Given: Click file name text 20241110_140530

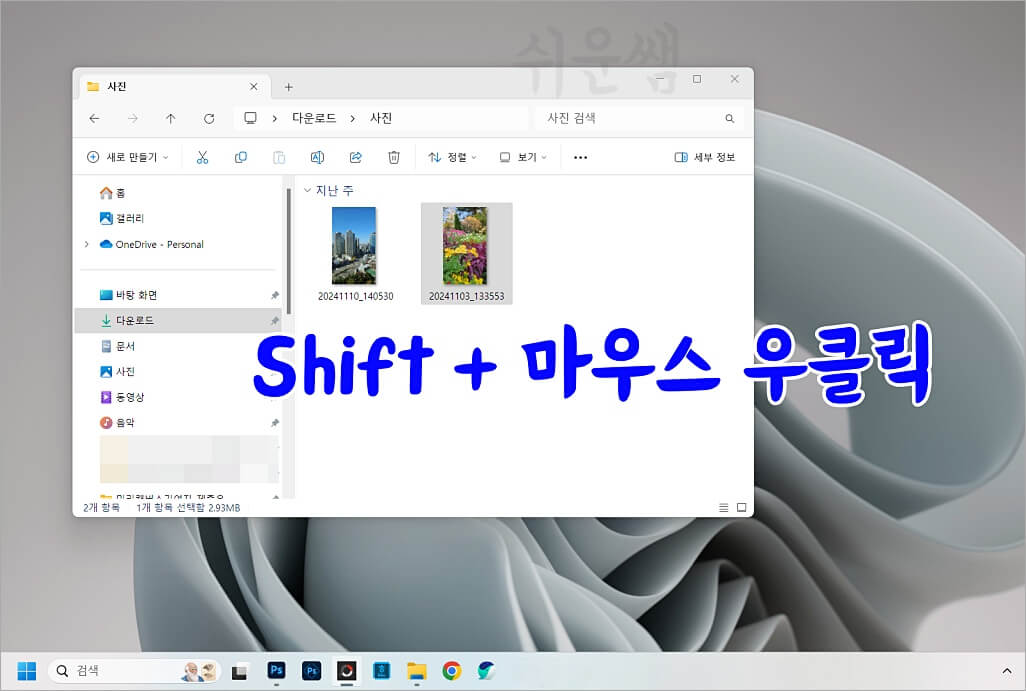Looking at the screenshot, I should tap(355, 296).
